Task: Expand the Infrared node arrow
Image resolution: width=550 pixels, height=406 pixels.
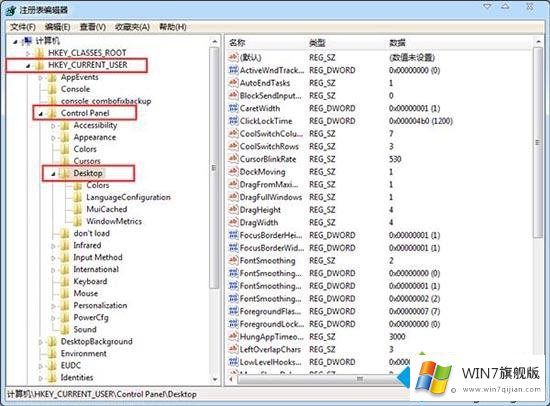Action: (x=53, y=246)
